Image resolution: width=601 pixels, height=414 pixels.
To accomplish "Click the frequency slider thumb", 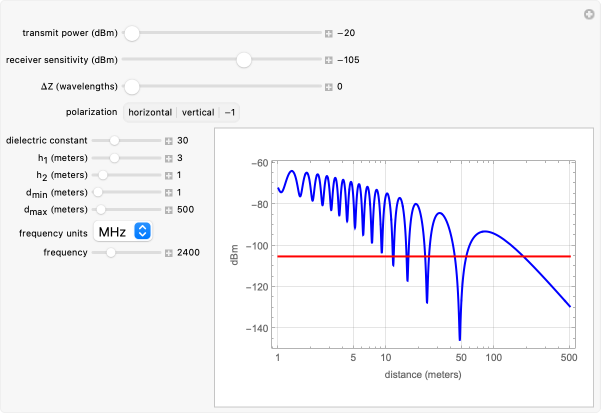I will point(110,253).
